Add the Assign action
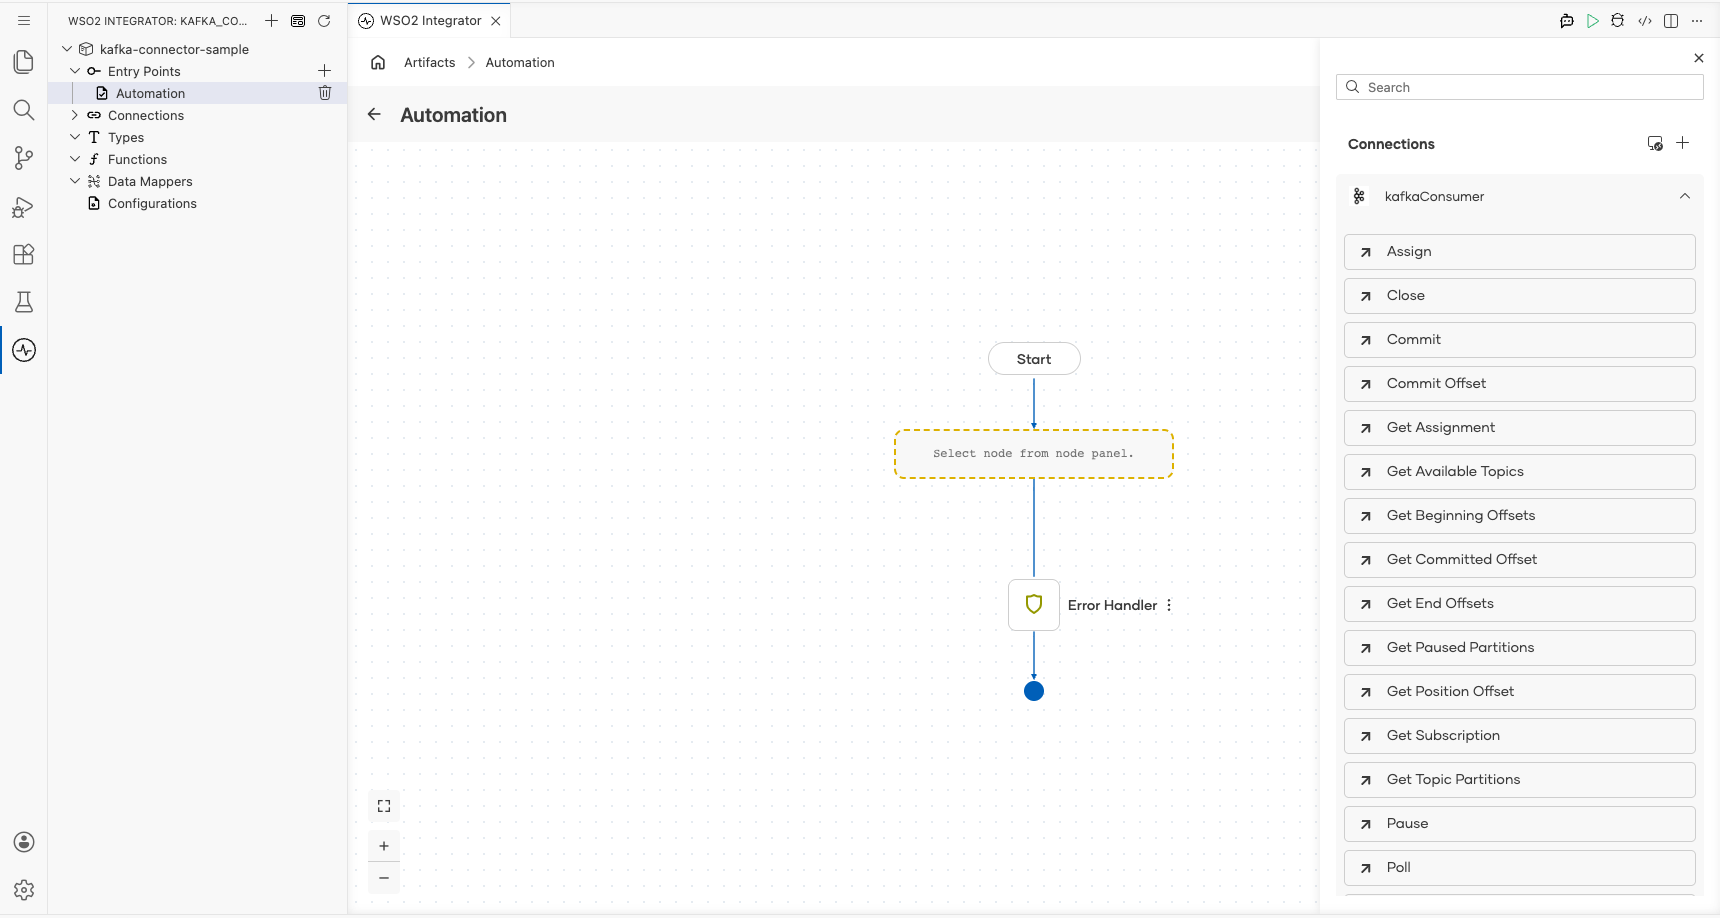This screenshot has height=918, width=1720. (1519, 252)
